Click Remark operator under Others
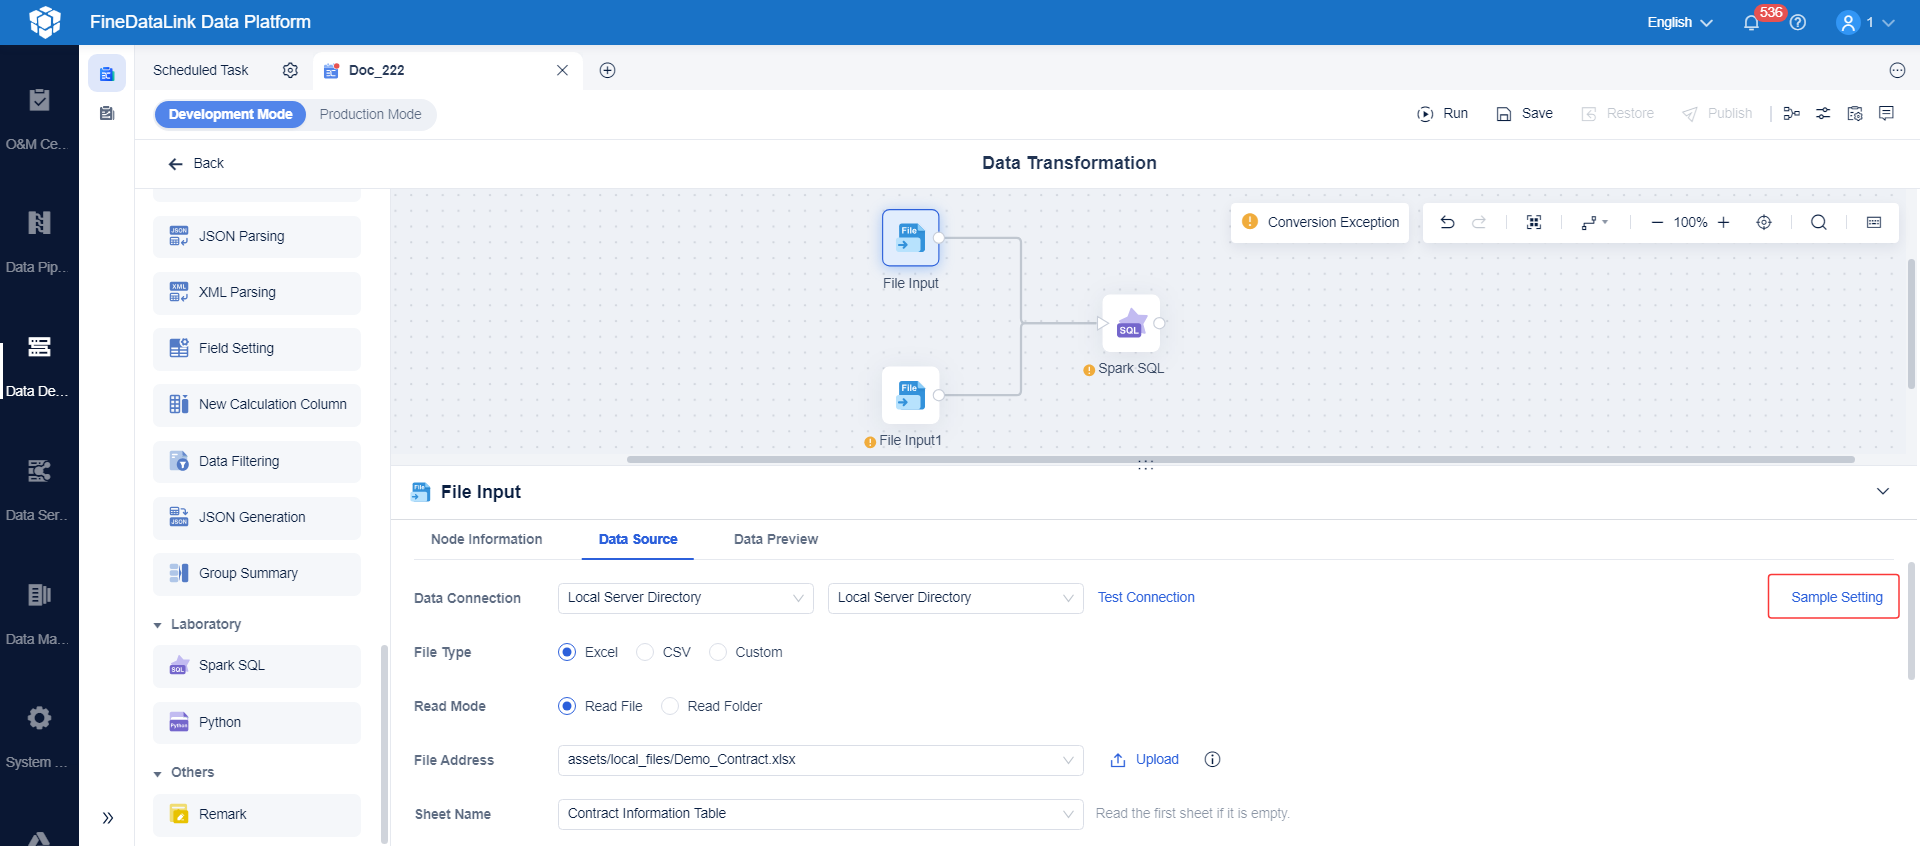This screenshot has width=1920, height=846. point(257,814)
